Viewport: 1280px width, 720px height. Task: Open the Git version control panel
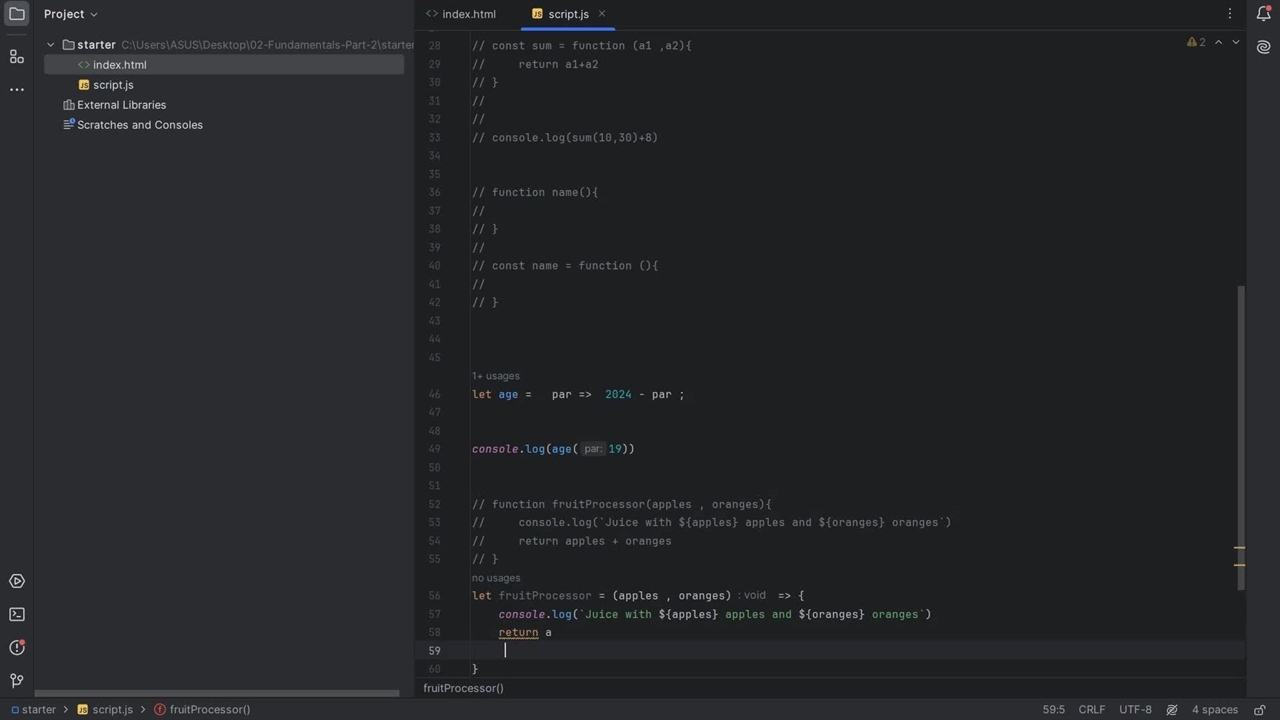tap(17, 681)
